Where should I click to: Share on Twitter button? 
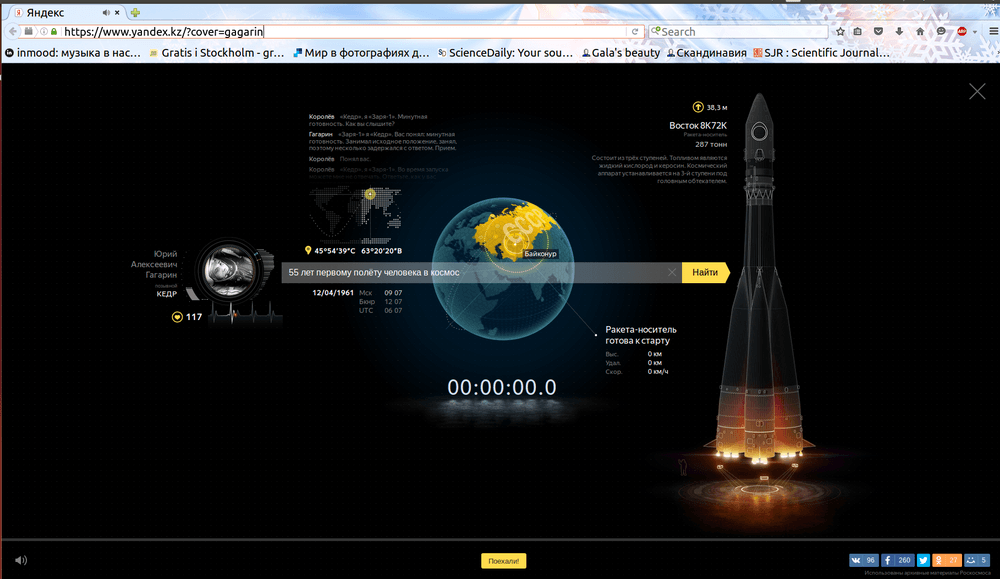[x=923, y=560]
